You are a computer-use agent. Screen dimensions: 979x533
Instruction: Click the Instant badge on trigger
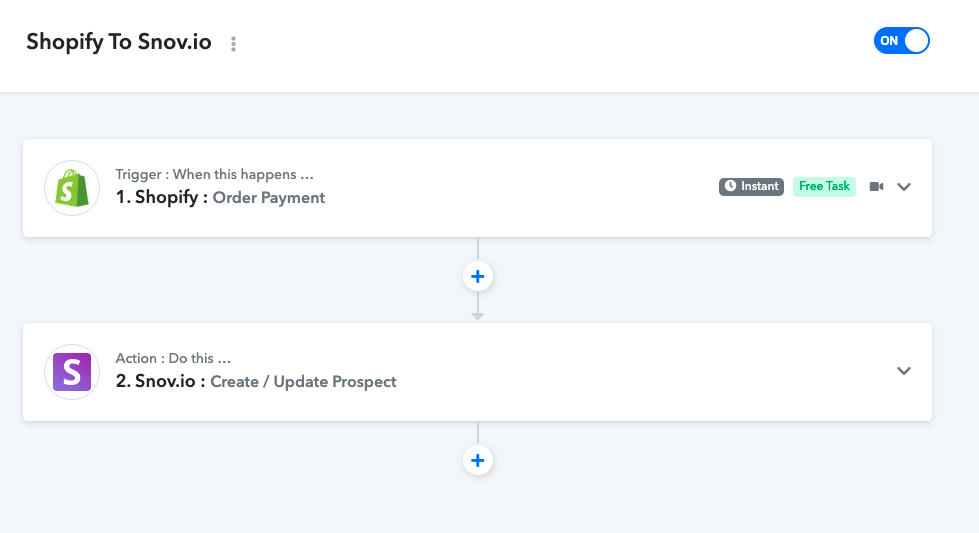pyautogui.click(x=751, y=187)
